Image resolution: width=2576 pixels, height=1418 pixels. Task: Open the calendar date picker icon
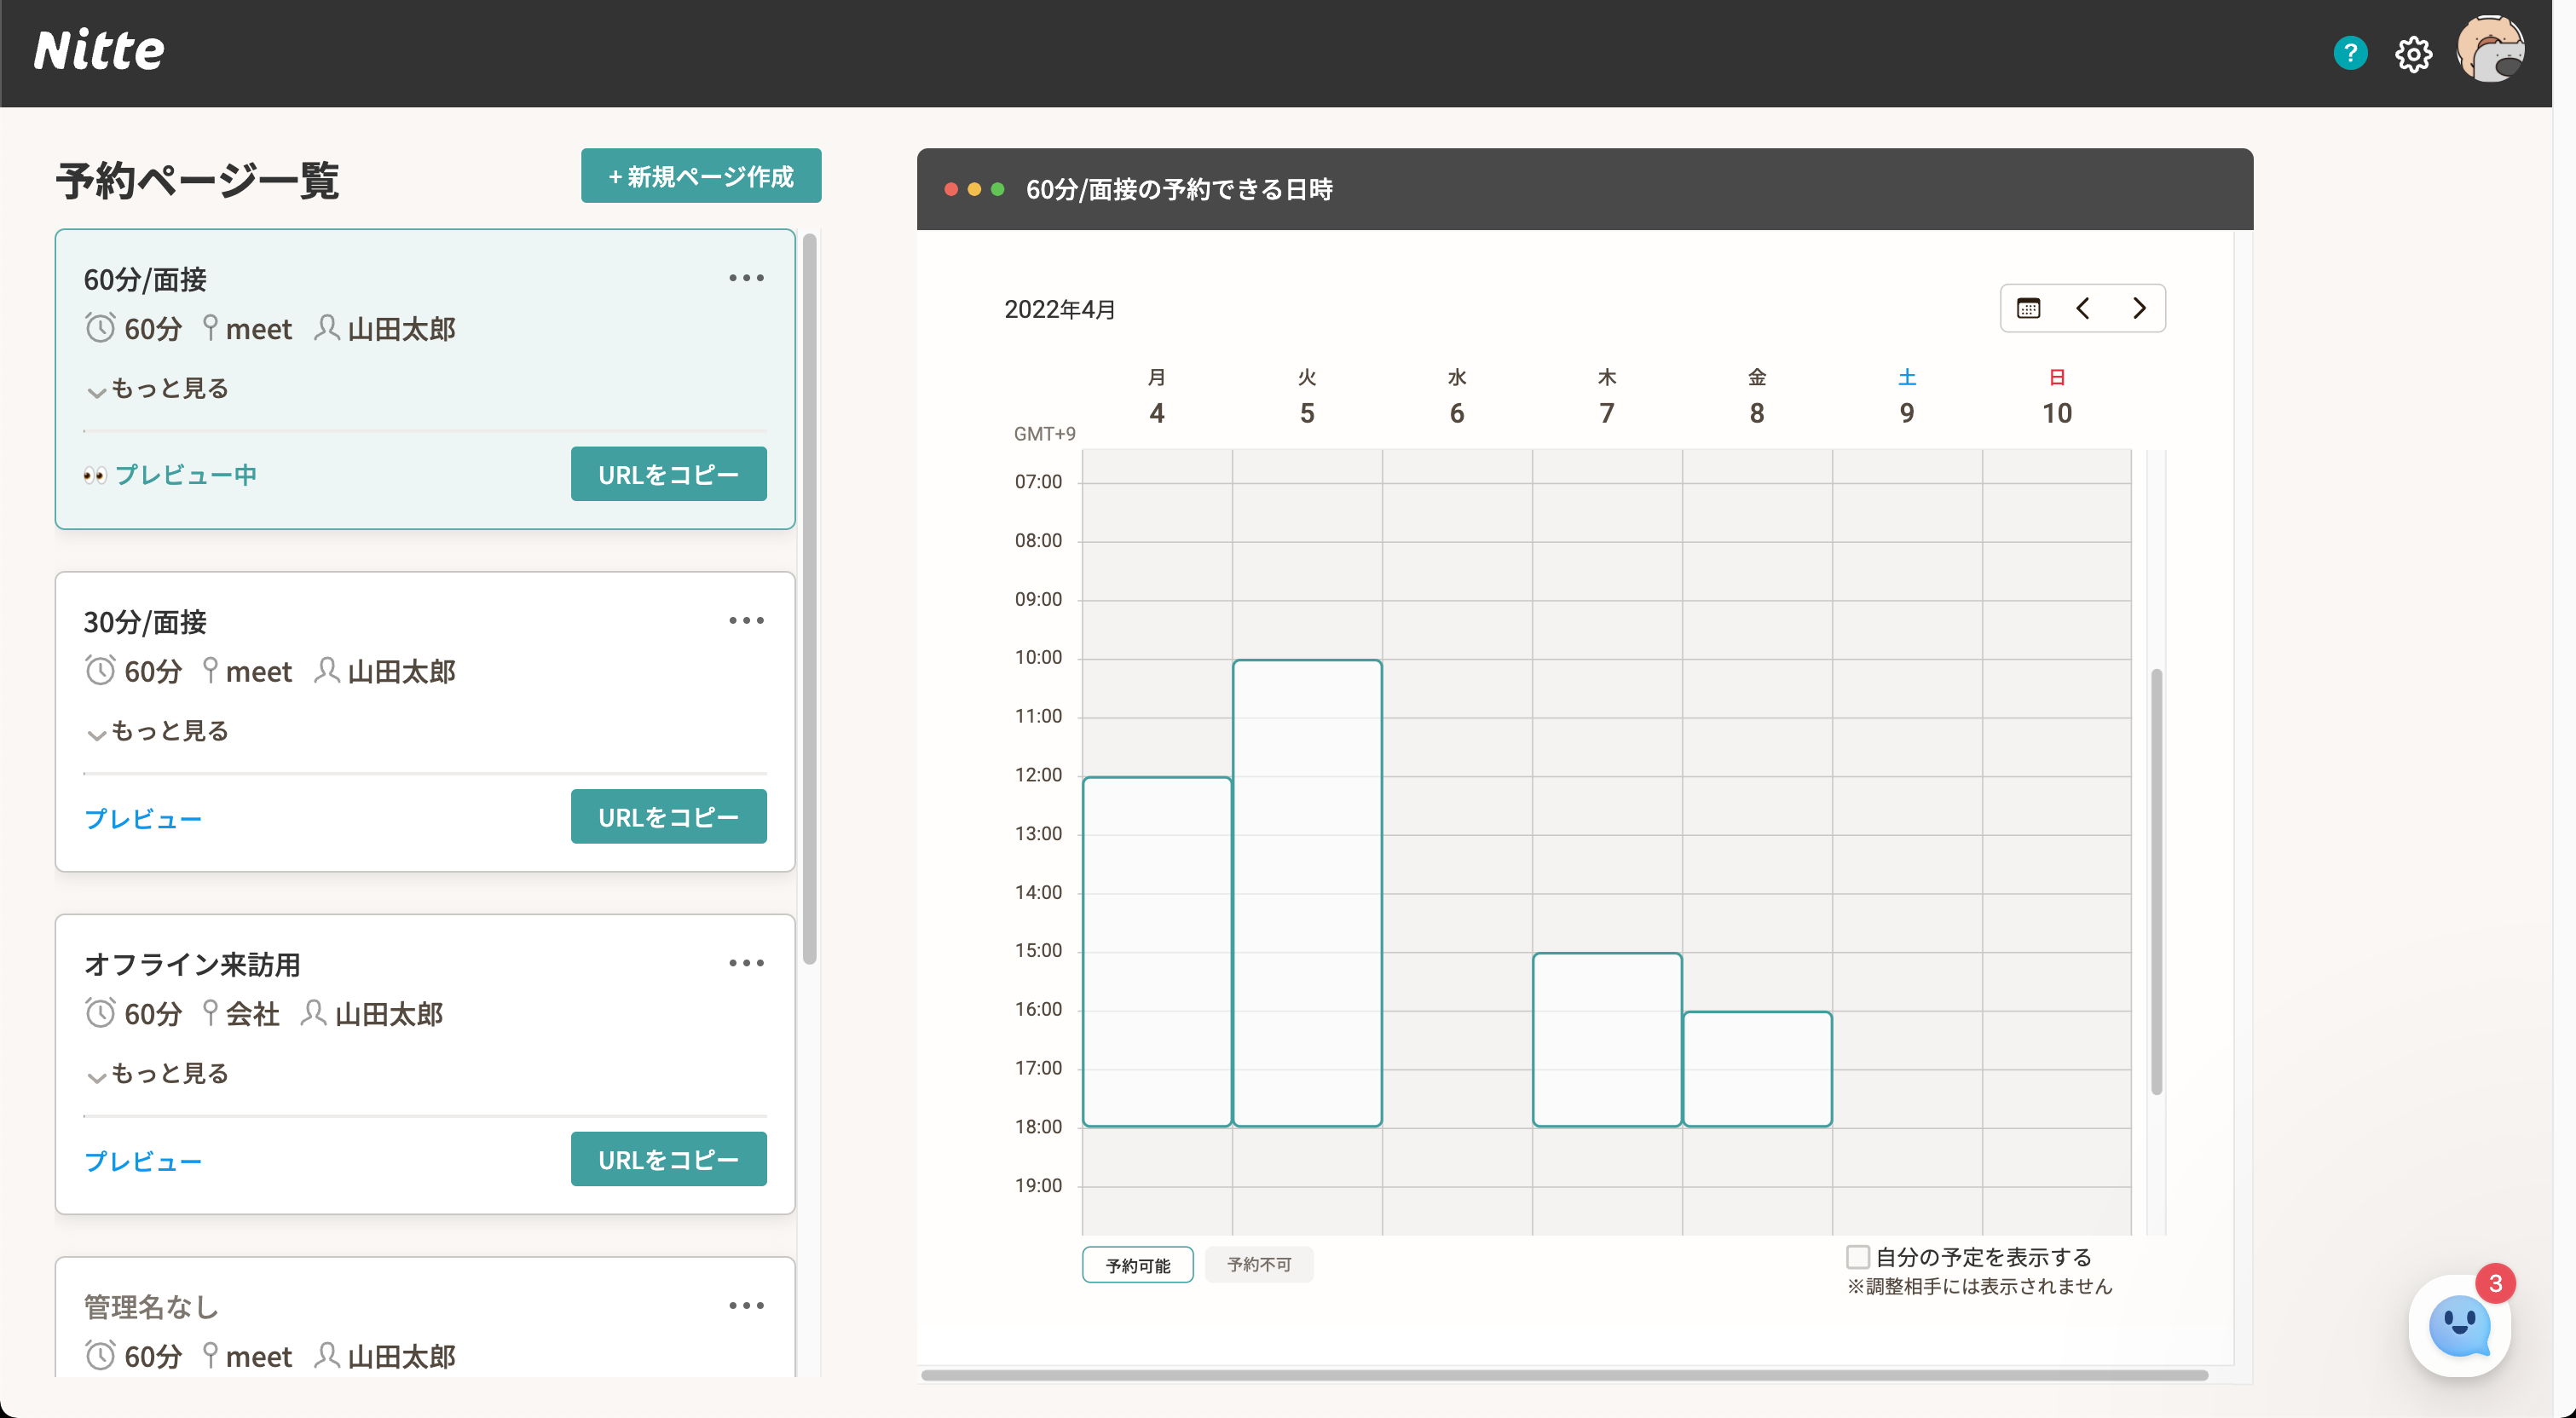[x=2027, y=308]
